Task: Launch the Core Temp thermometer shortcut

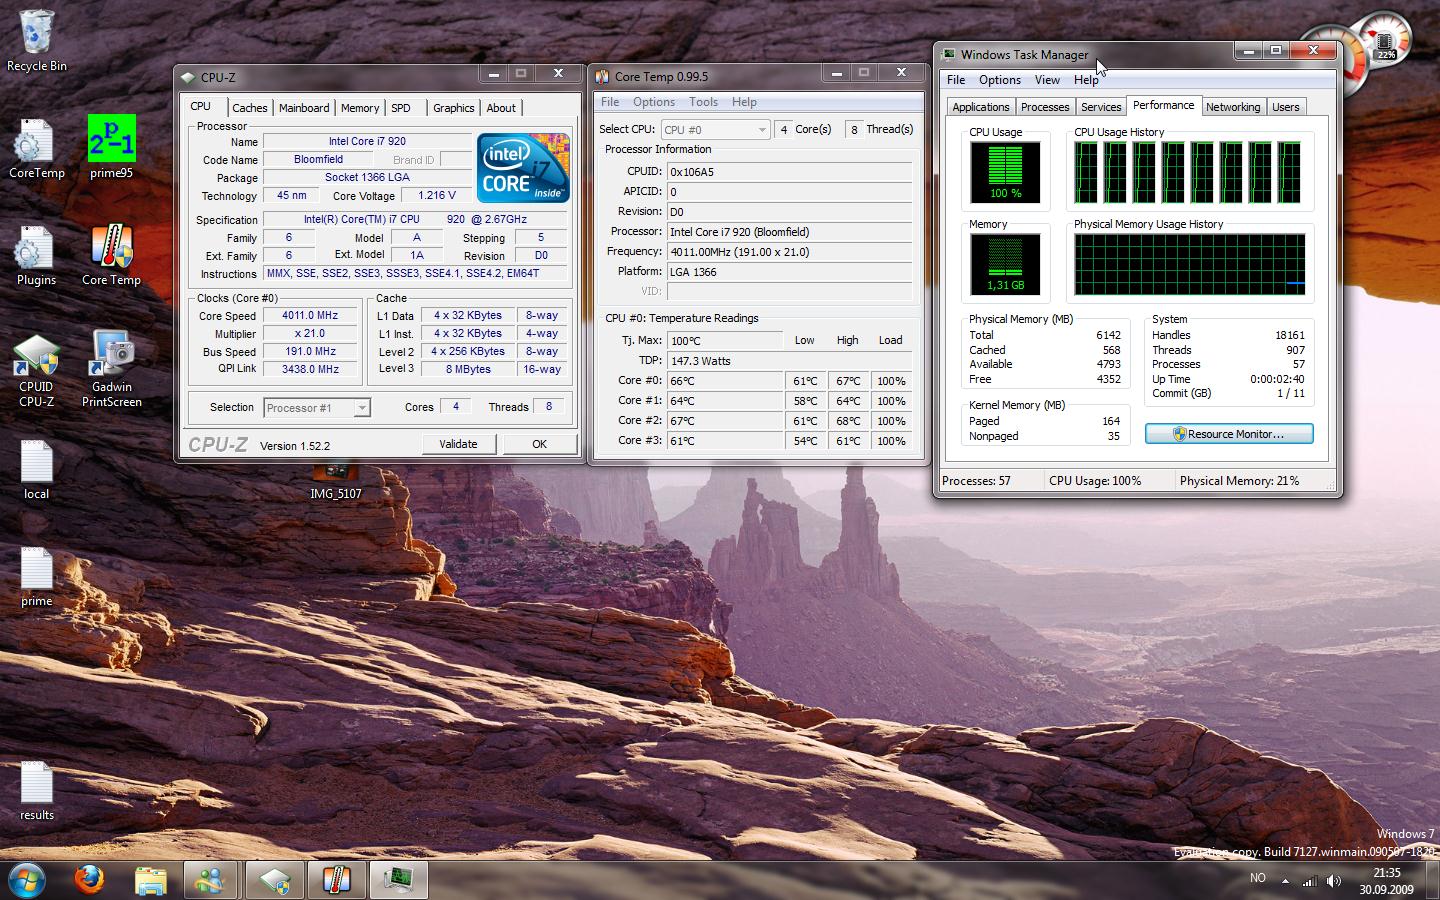Action: pyautogui.click(x=111, y=255)
